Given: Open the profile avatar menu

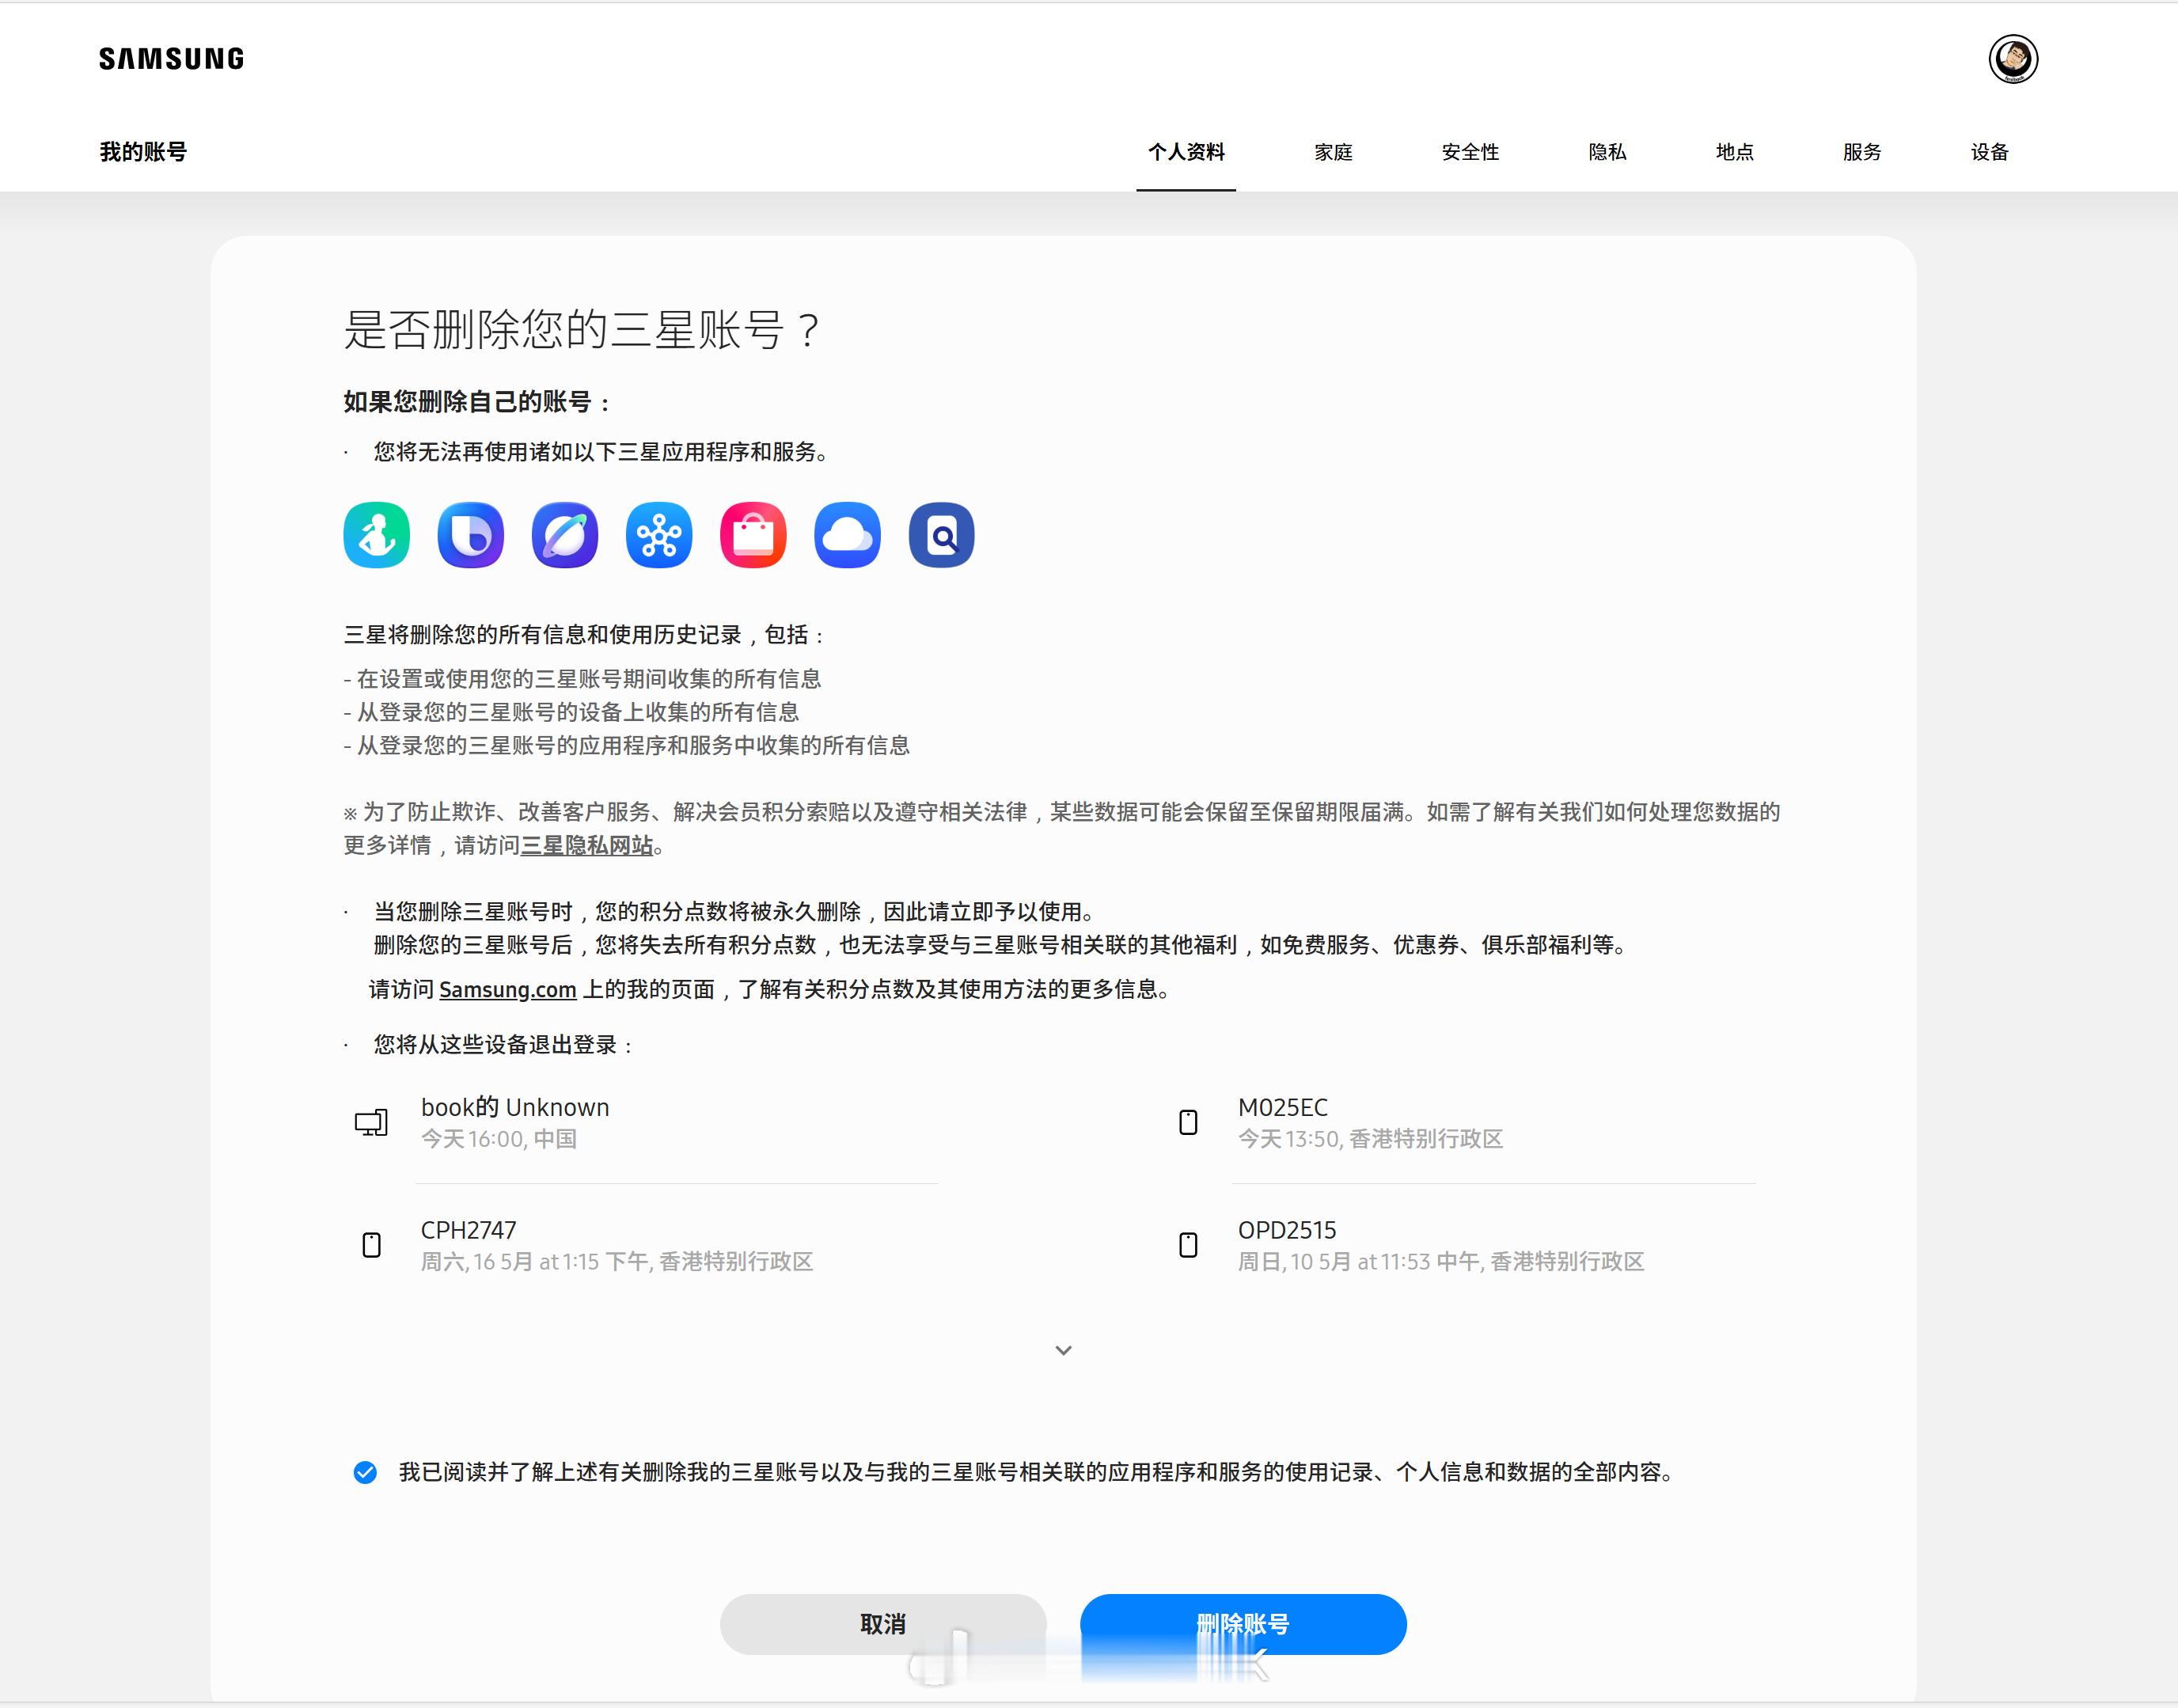Looking at the screenshot, I should click(x=2012, y=59).
